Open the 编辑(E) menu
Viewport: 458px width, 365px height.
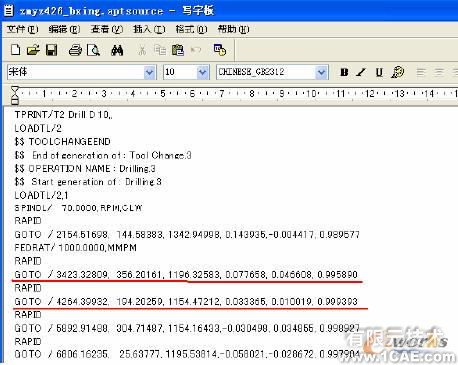pyautogui.click(x=64, y=29)
